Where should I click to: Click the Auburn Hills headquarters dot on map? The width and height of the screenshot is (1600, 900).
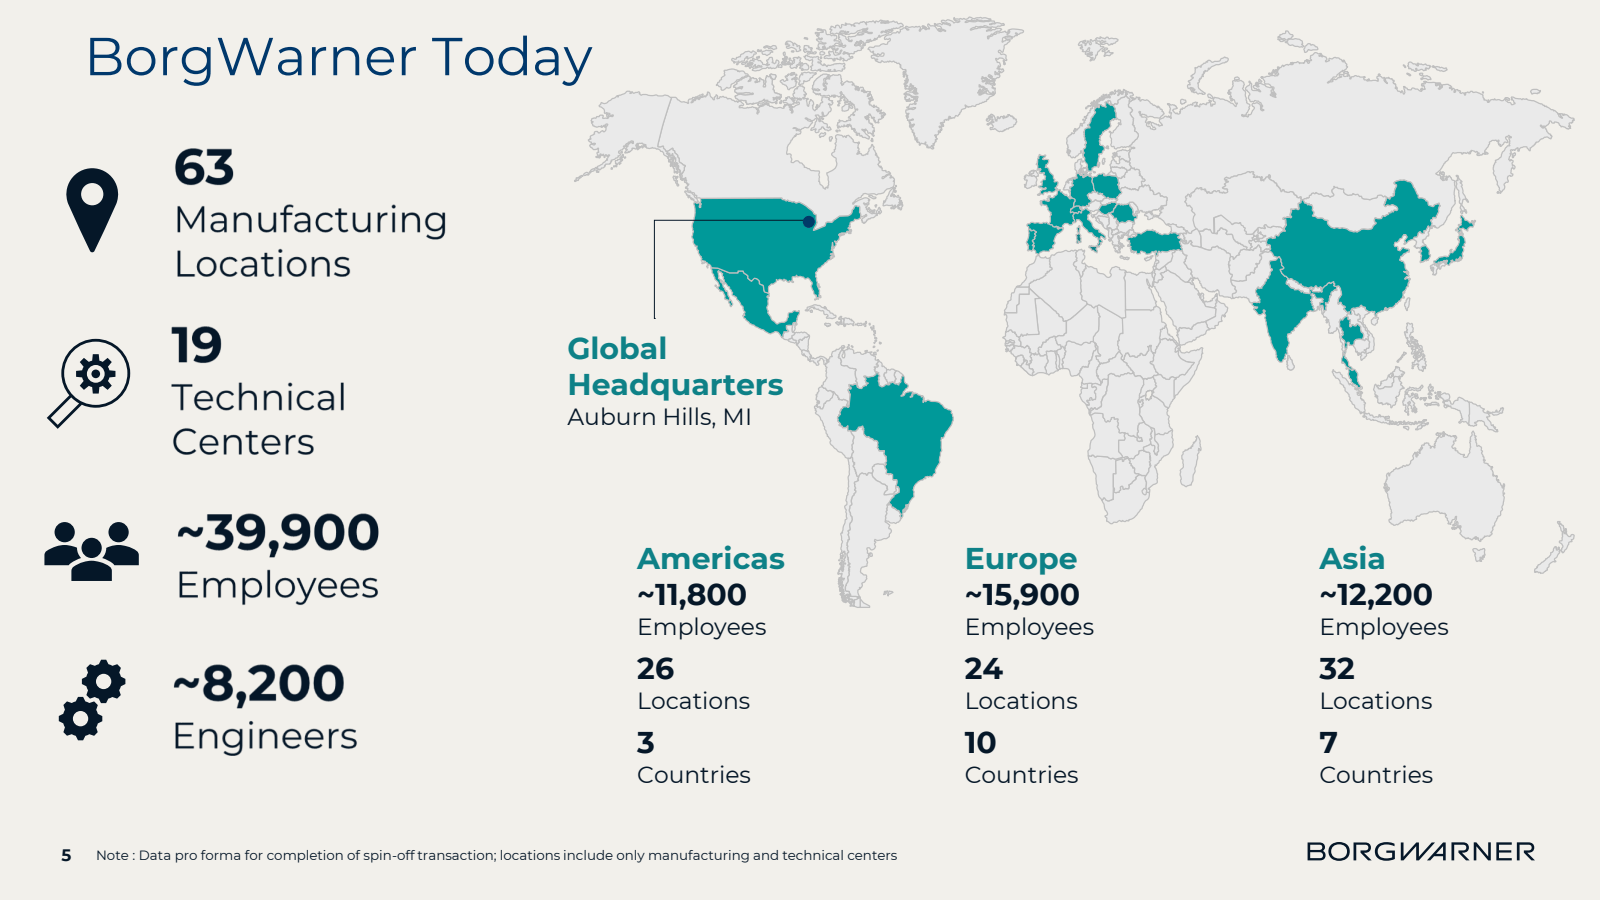(x=809, y=221)
